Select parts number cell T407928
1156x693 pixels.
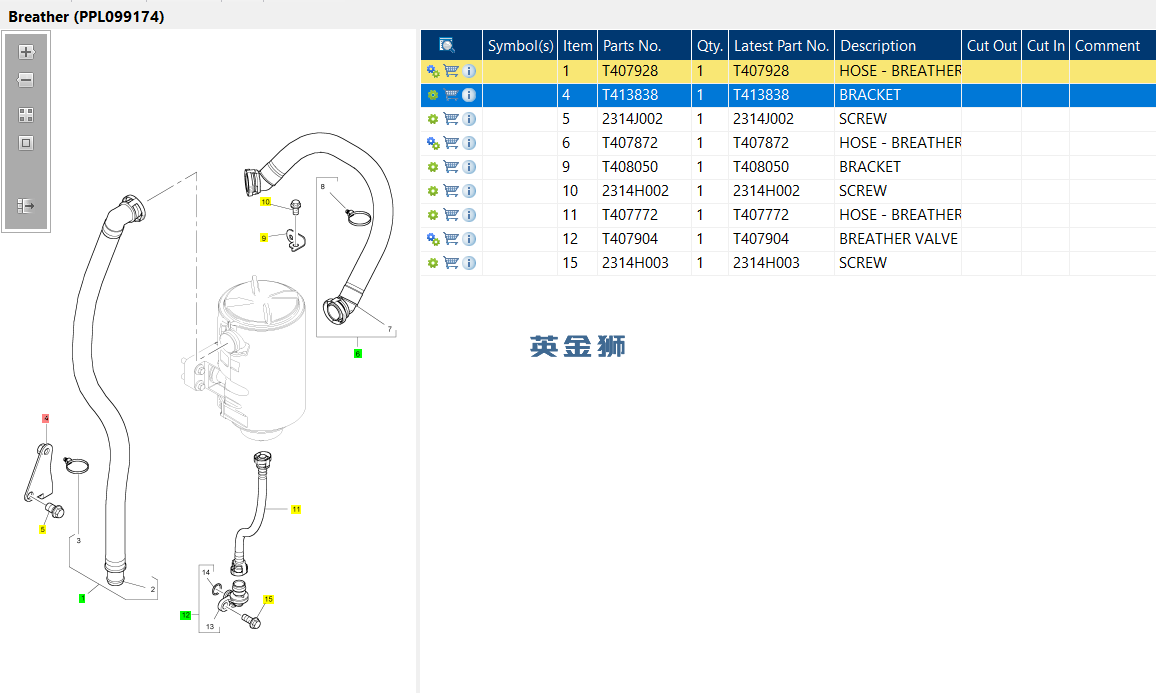[x=644, y=72]
